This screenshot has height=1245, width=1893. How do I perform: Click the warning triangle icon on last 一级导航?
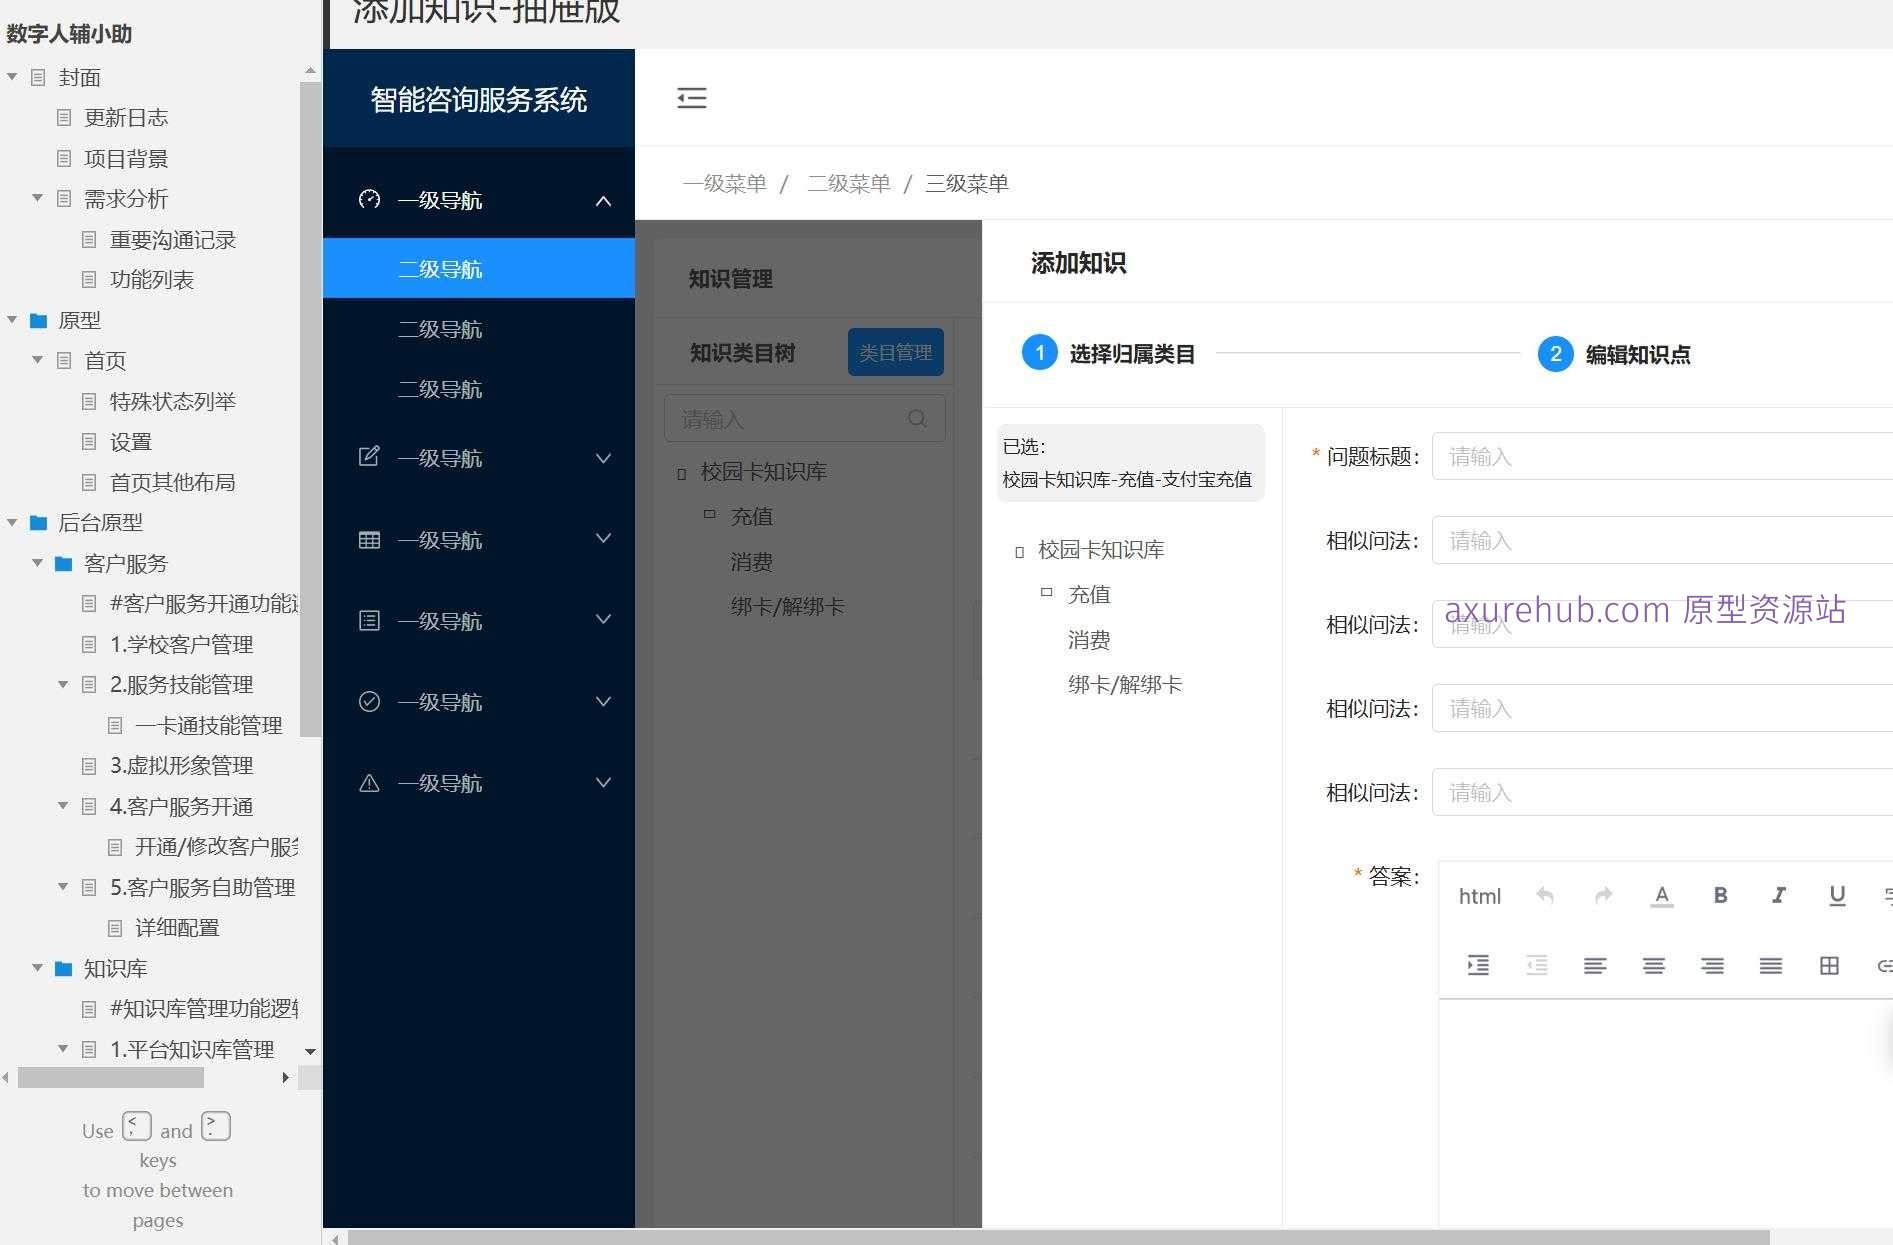click(369, 782)
